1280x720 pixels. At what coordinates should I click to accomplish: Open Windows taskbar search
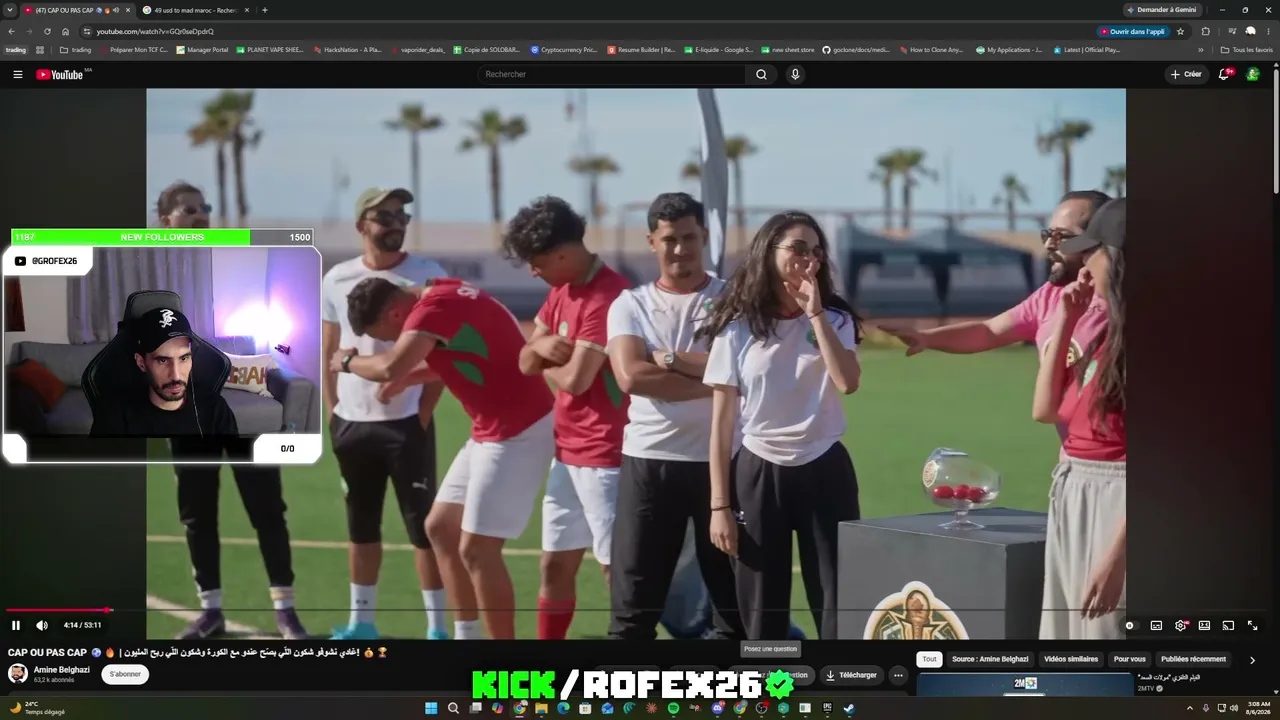pos(453,708)
